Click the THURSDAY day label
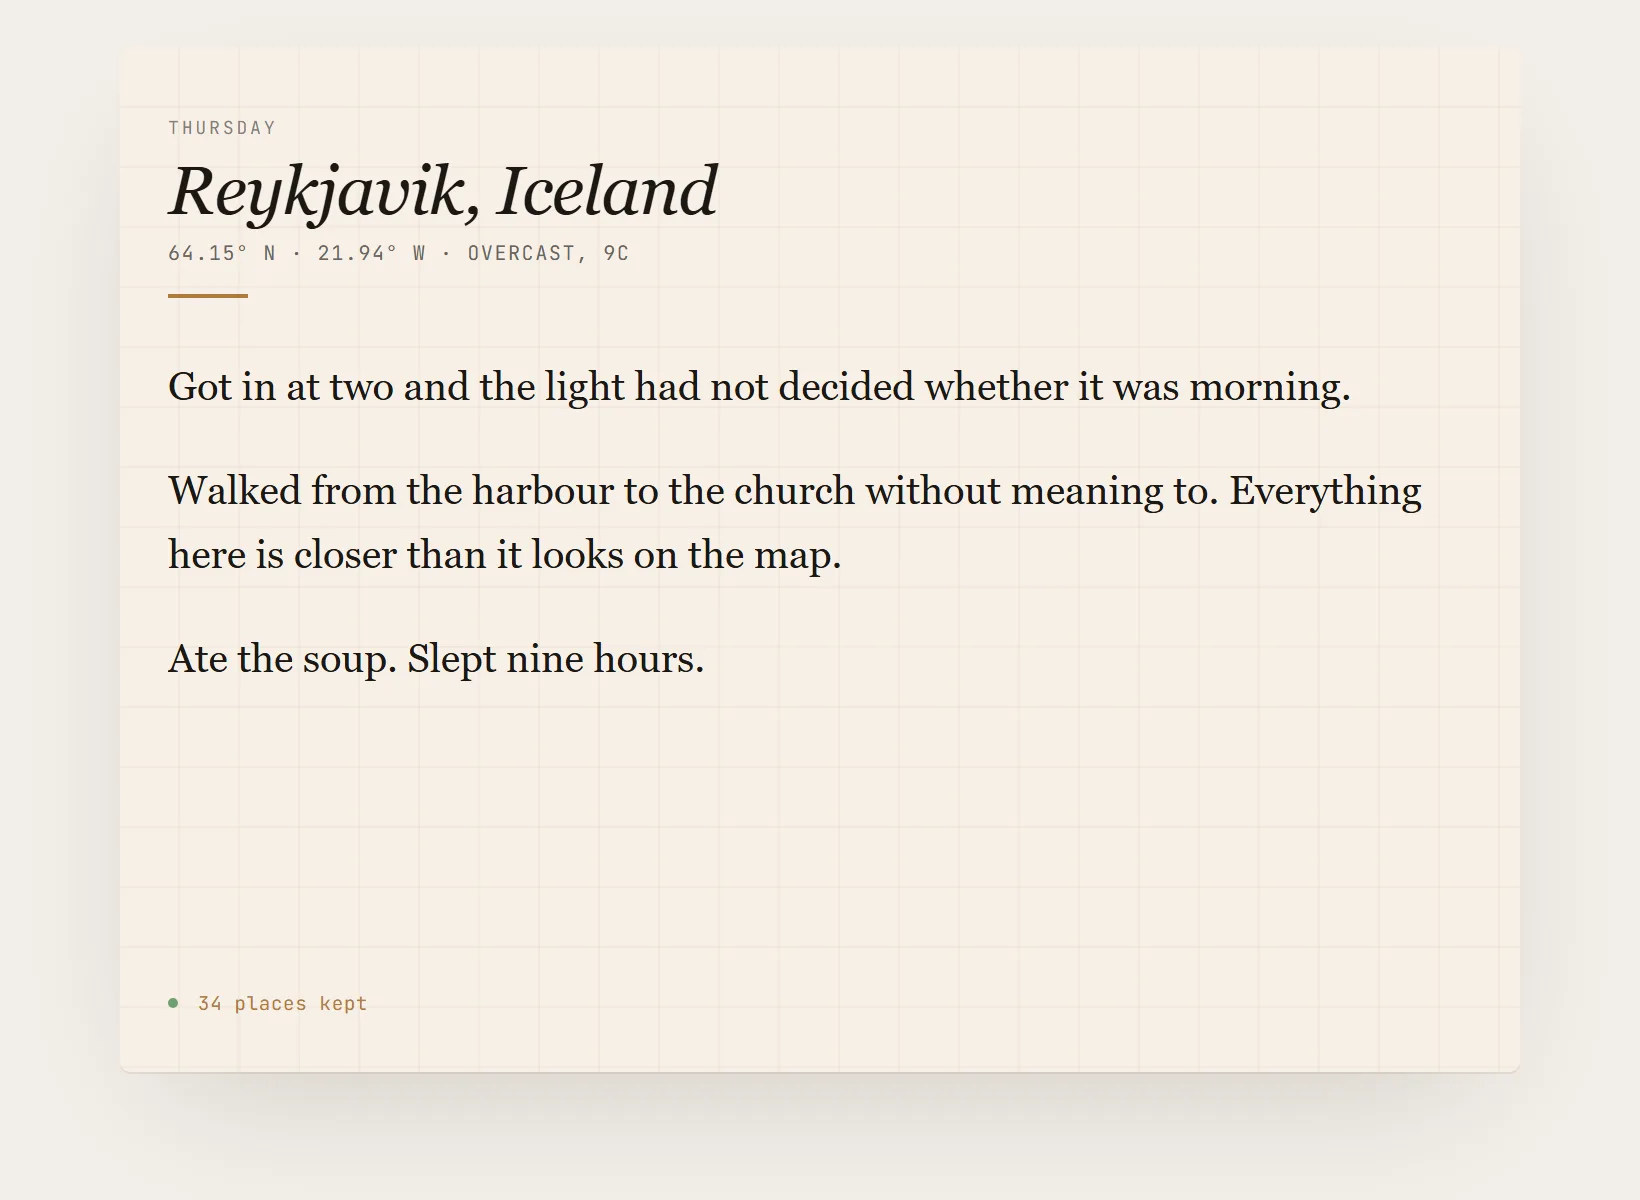Image resolution: width=1640 pixels, height=1200 pixels. tap(222, 128)
